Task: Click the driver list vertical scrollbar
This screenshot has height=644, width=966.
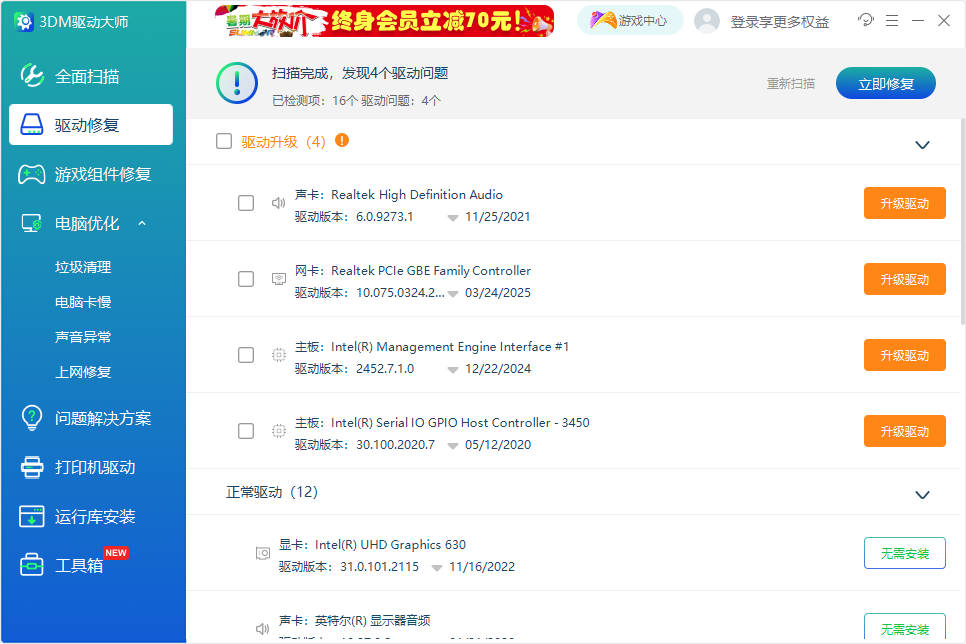Action: click(x=963, y=222)
